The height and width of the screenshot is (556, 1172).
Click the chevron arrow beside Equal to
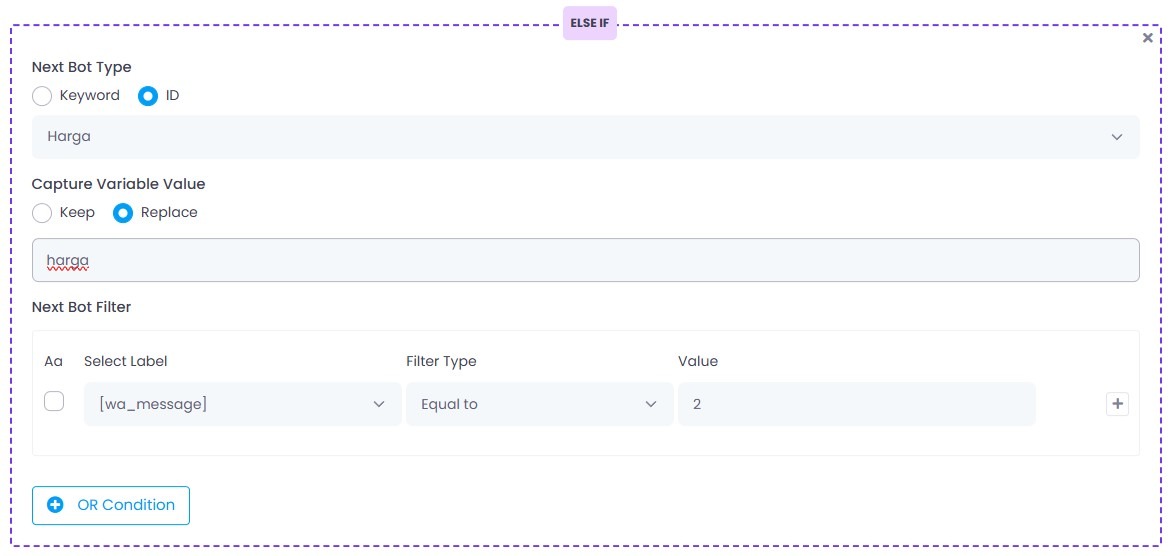point(651,404)
